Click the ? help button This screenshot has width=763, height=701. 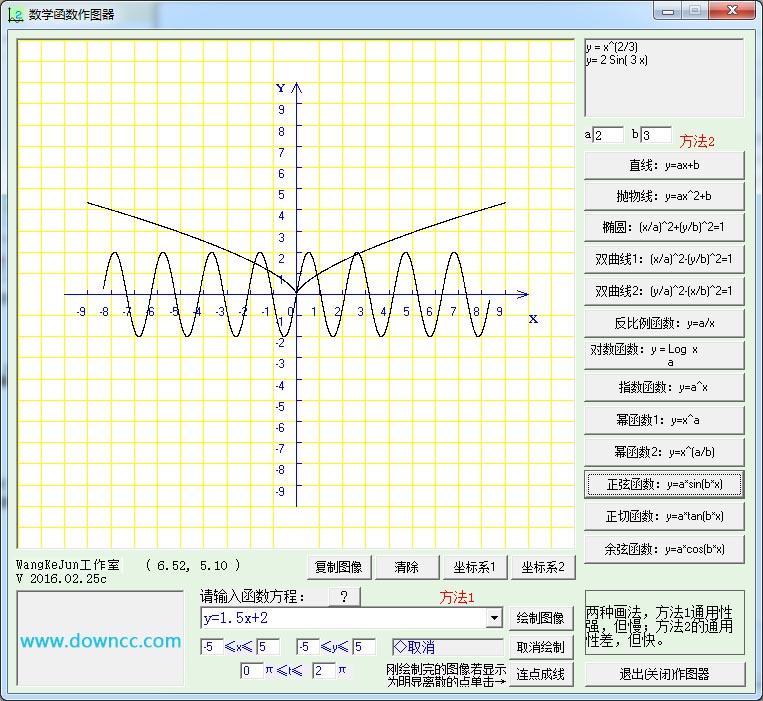[344, 597]
